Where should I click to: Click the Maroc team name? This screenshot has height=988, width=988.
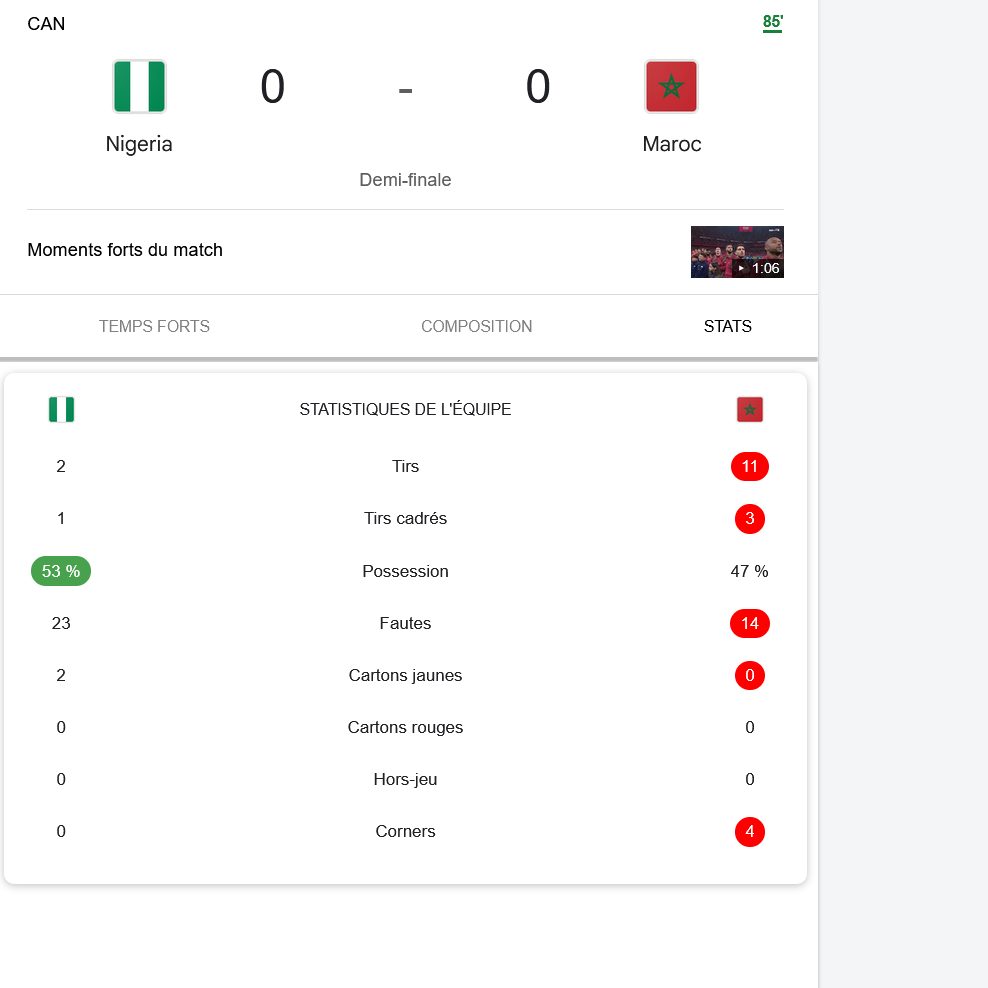(x=671, y=144)
